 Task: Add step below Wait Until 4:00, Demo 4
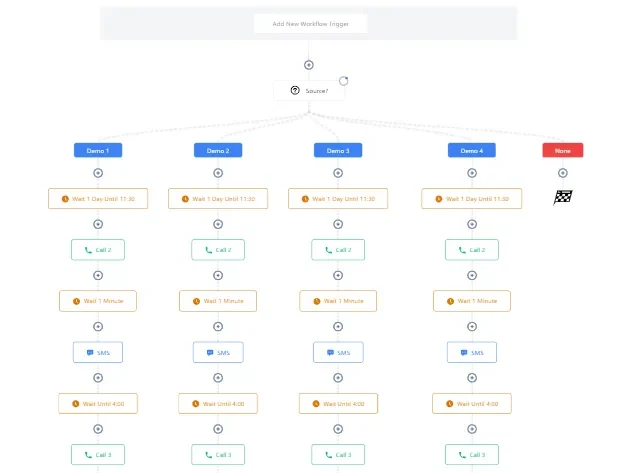point(472,429)
